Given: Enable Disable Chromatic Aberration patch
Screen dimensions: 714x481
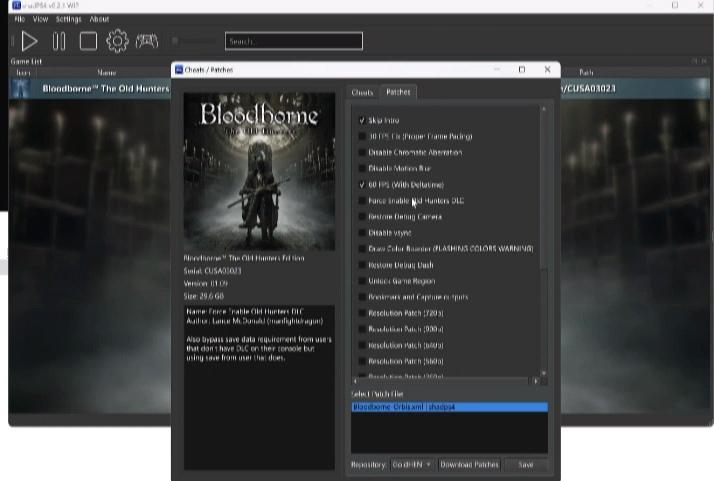Looking at the screenshot, I should click(362, 152).
